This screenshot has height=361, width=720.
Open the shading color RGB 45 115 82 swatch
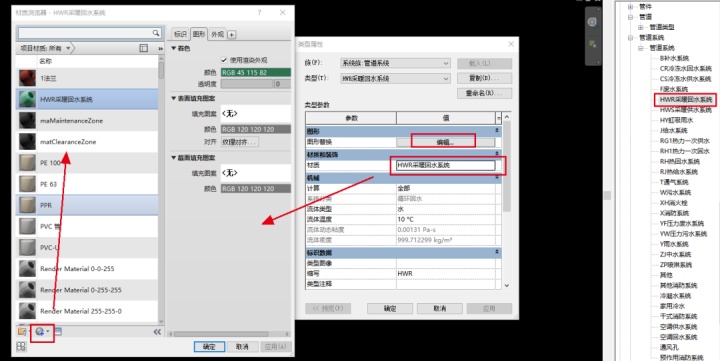pos(256,73)
